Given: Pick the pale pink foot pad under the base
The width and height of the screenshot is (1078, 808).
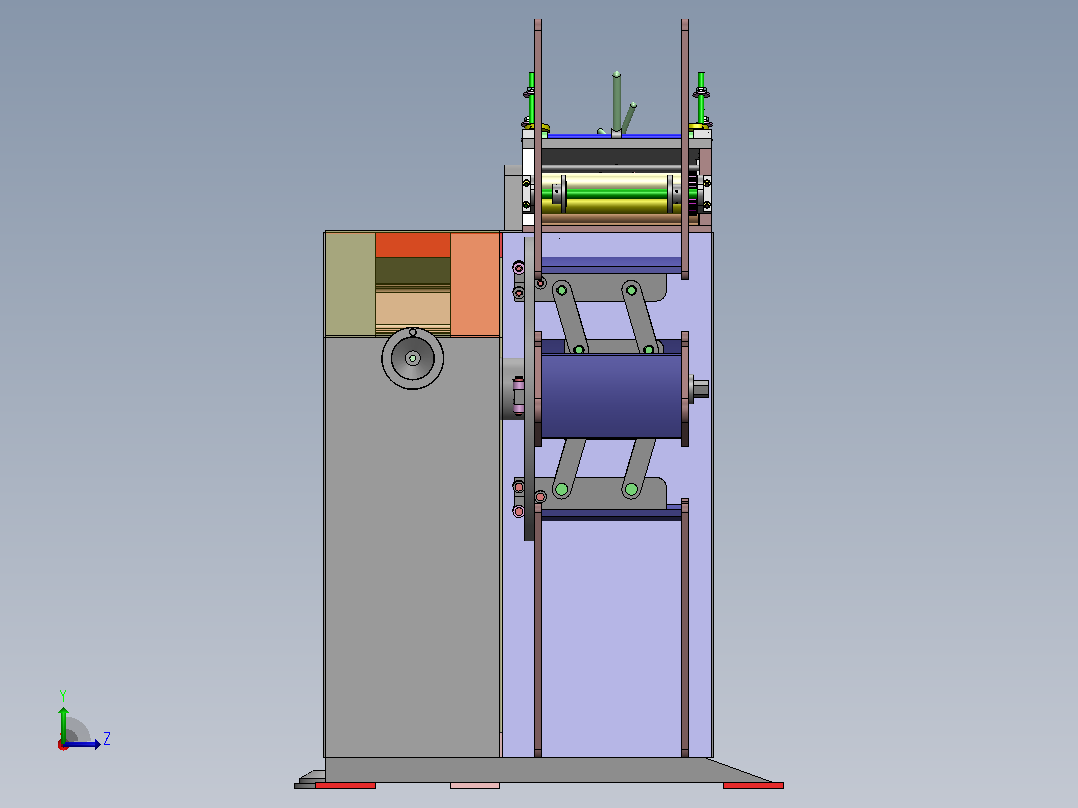Looking at the screenshot, I should tap(474, 785).
